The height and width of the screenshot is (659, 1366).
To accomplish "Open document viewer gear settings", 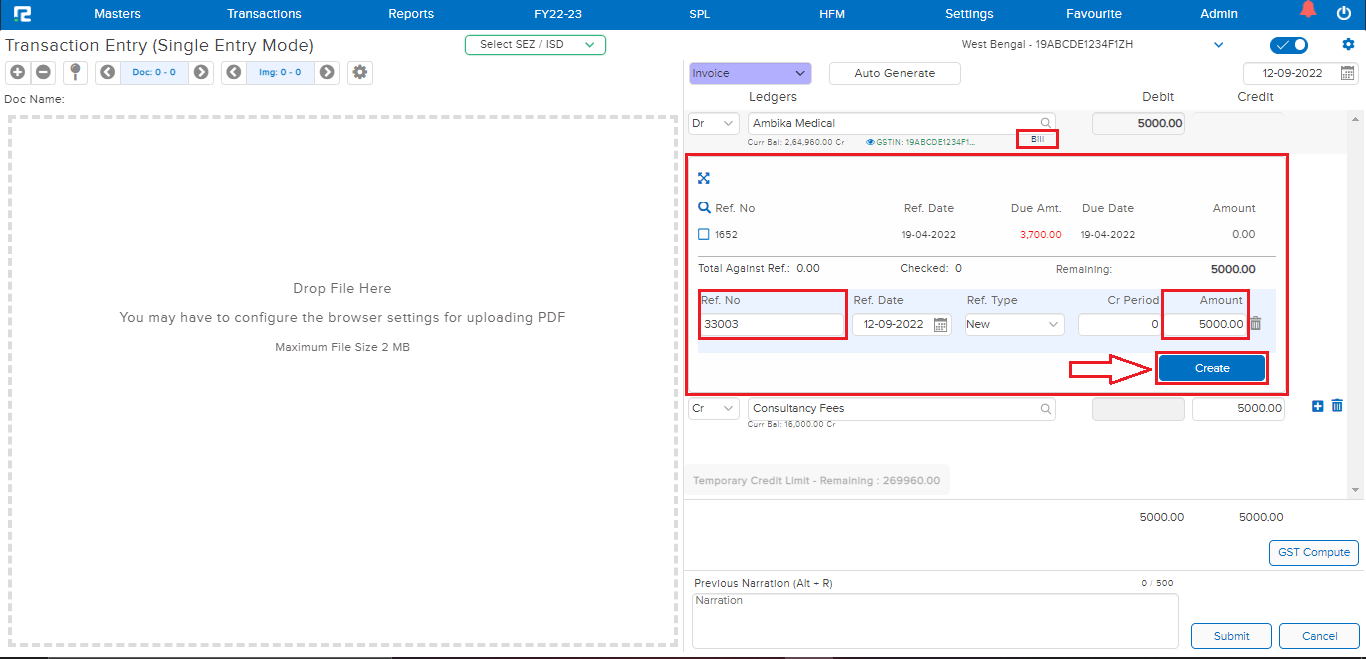I will pyautogui.click(x=359, y=72).
